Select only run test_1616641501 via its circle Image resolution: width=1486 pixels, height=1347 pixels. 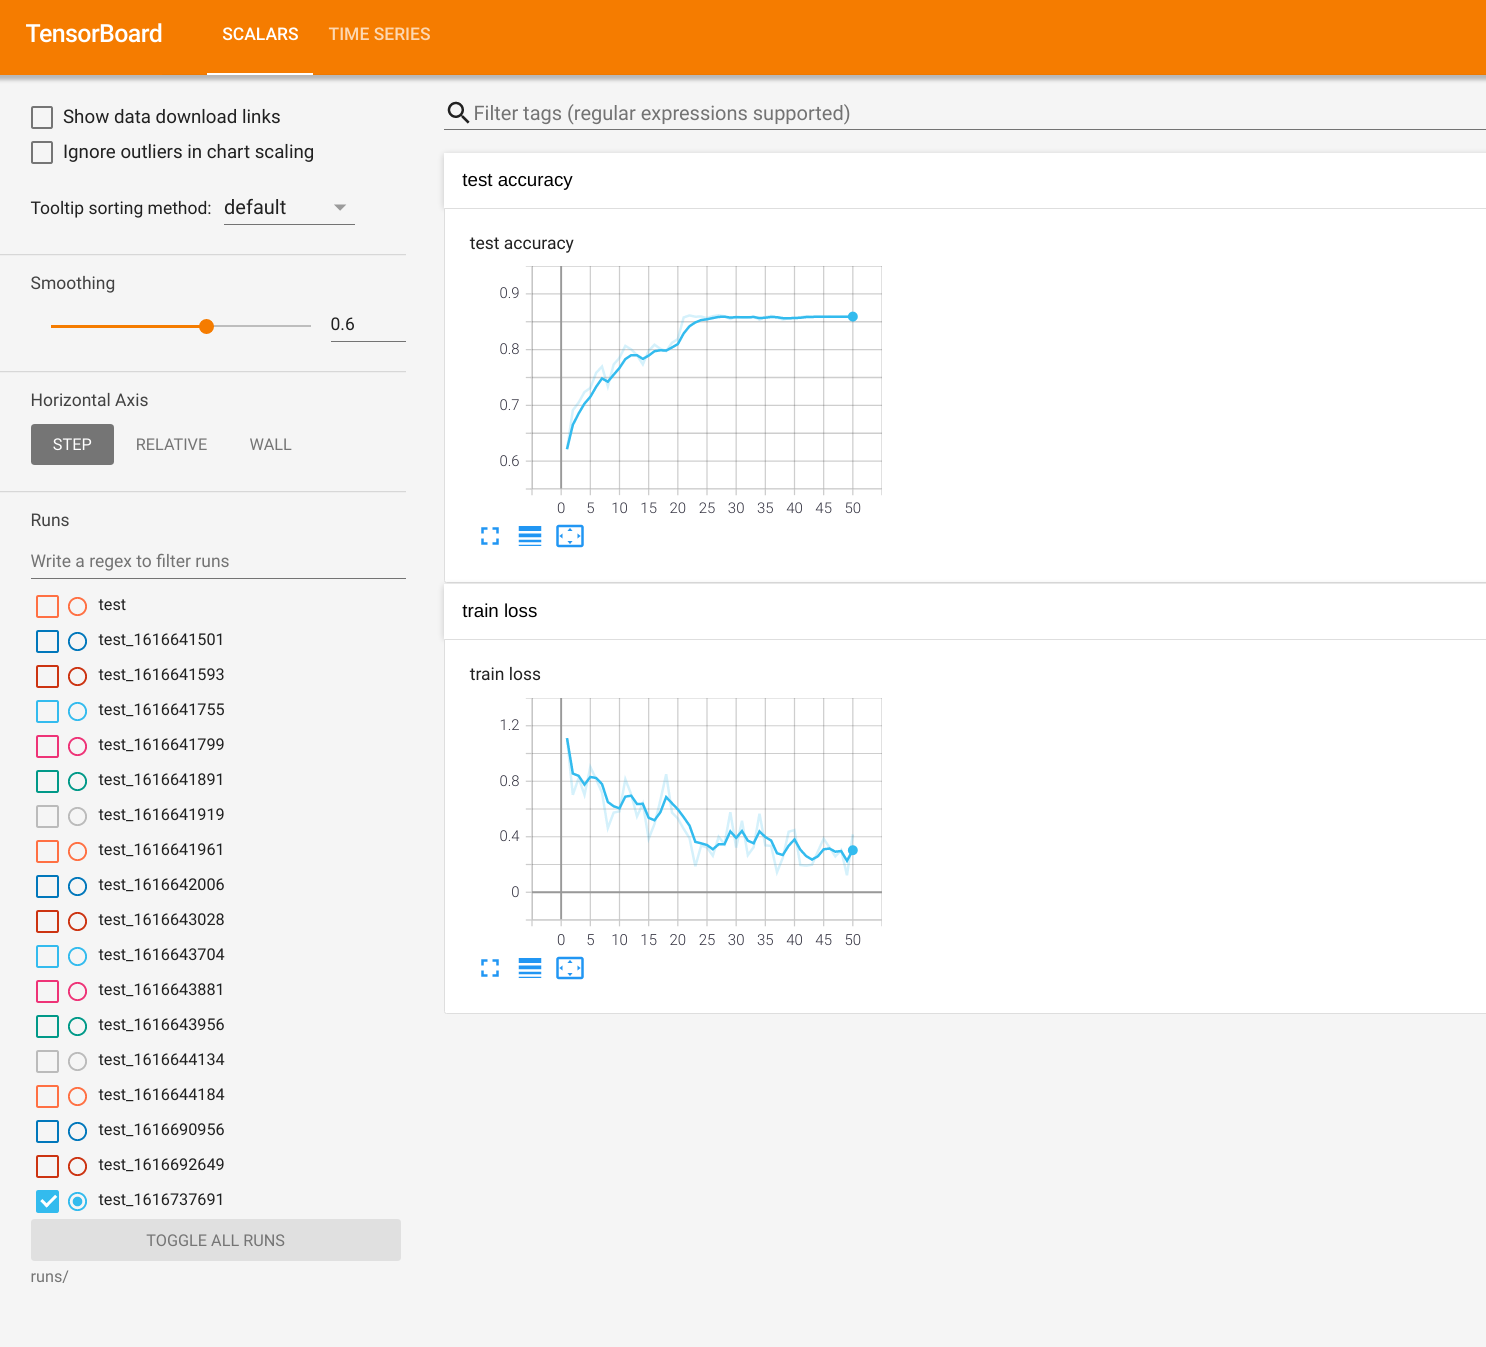78,641
